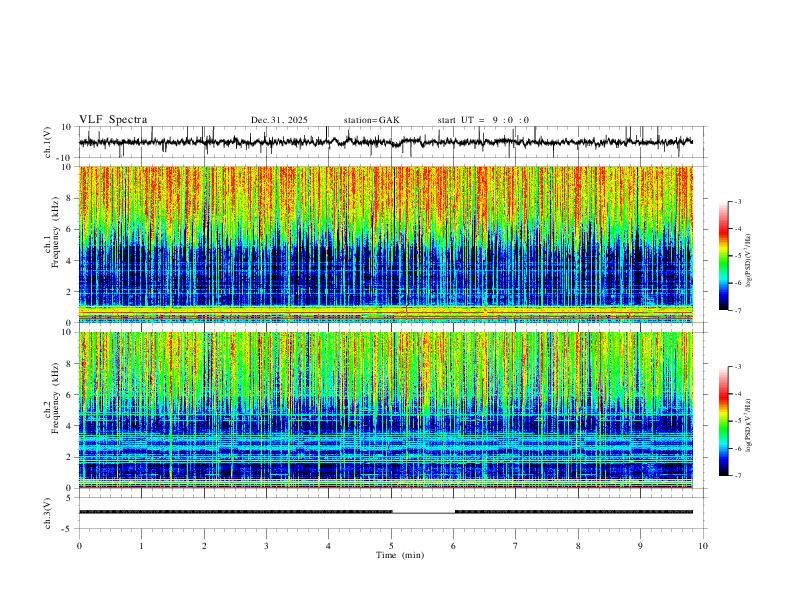This screenshot has height=612, width=792.
Task: Click time axis tick label "3"
Action: [x=266, y=546]
